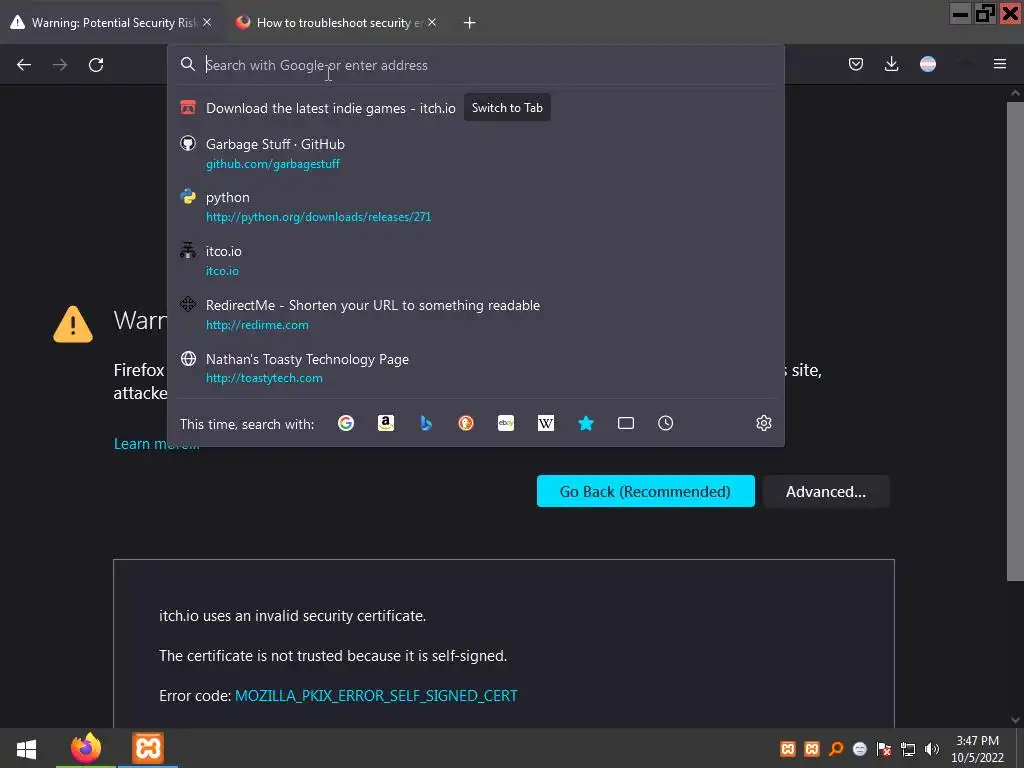Select the python suggestion
Screen dimensions: 1024x768
(x=476, y=206)
